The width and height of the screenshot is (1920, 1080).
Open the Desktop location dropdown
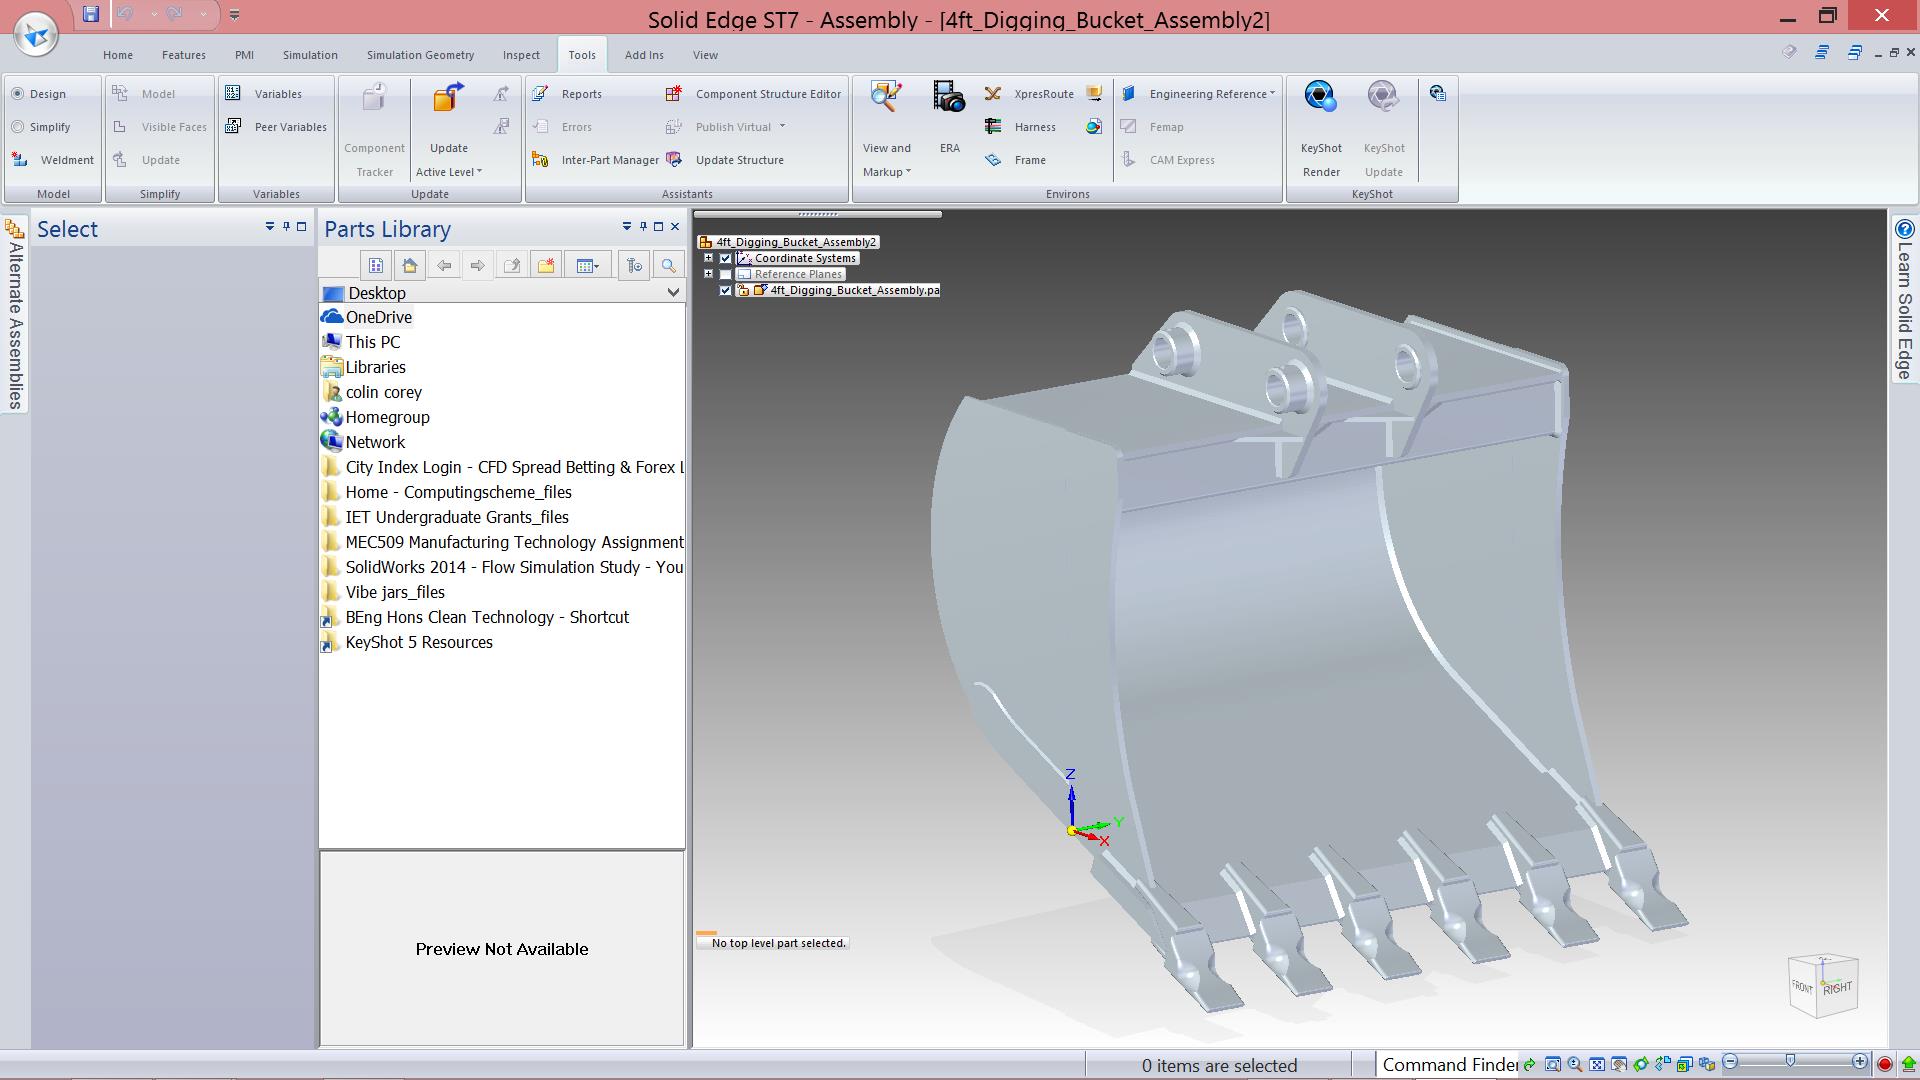(x=673, y=293)
